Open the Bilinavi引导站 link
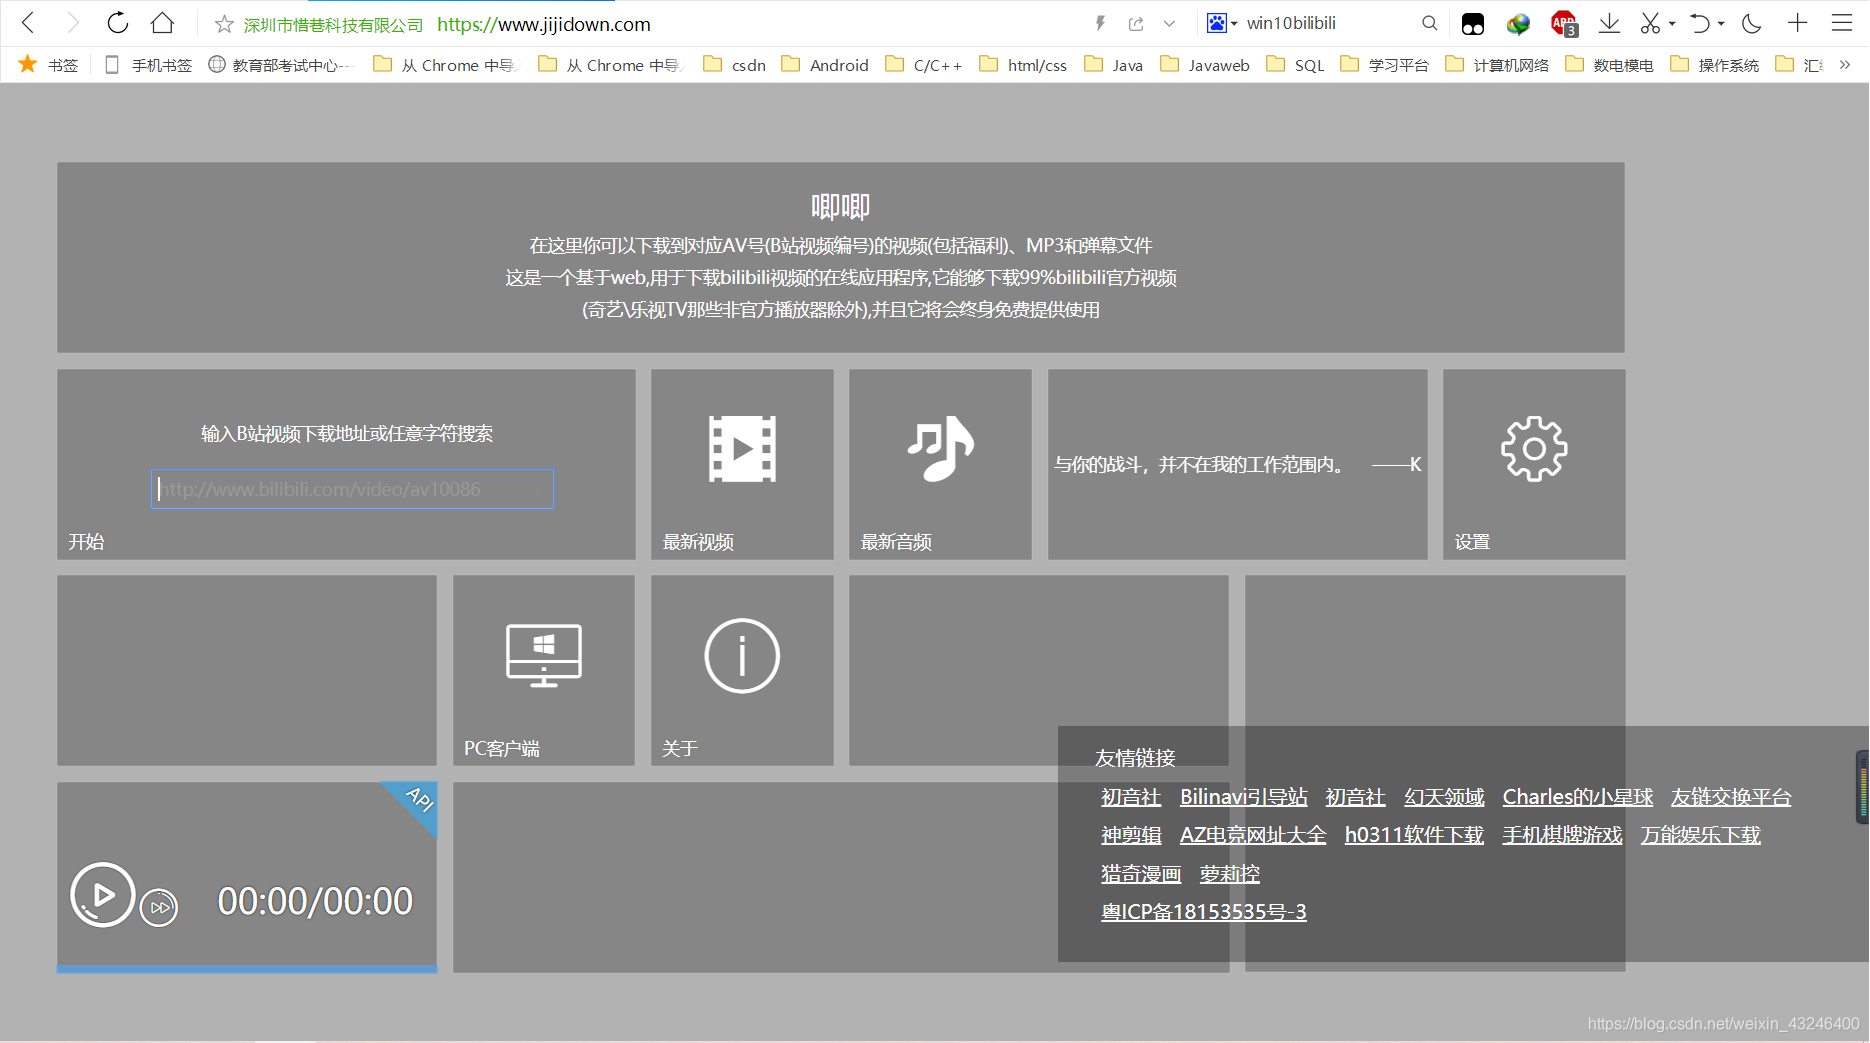This screenshot has width=1870, height=1043. pos(1243,797)
